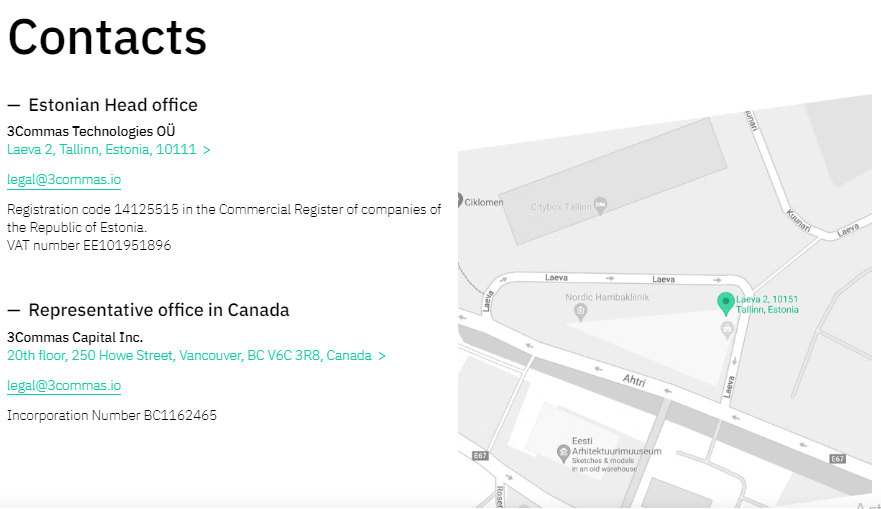
Task: Click the Ciklomen map pin
Action: [460, 200]
